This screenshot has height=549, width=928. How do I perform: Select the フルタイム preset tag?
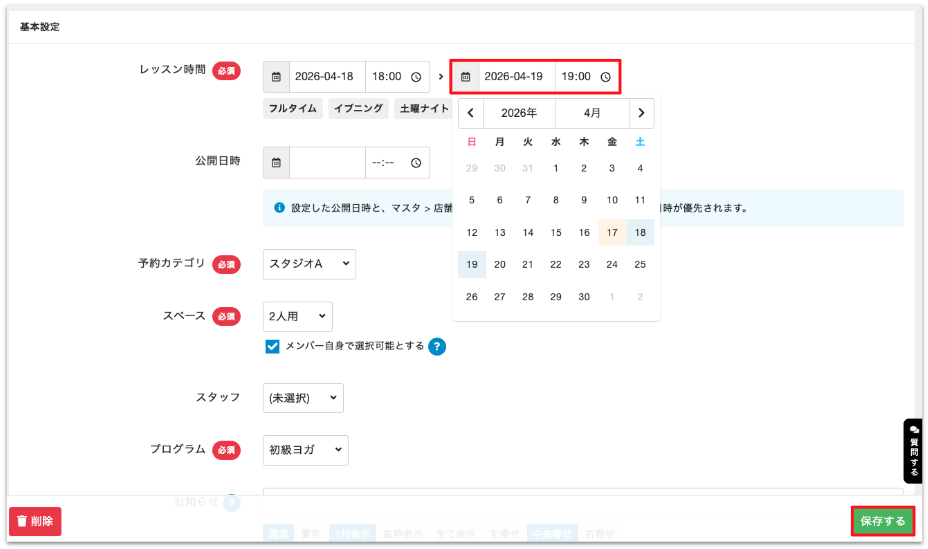pyautogui.click(x=293, y=109)
